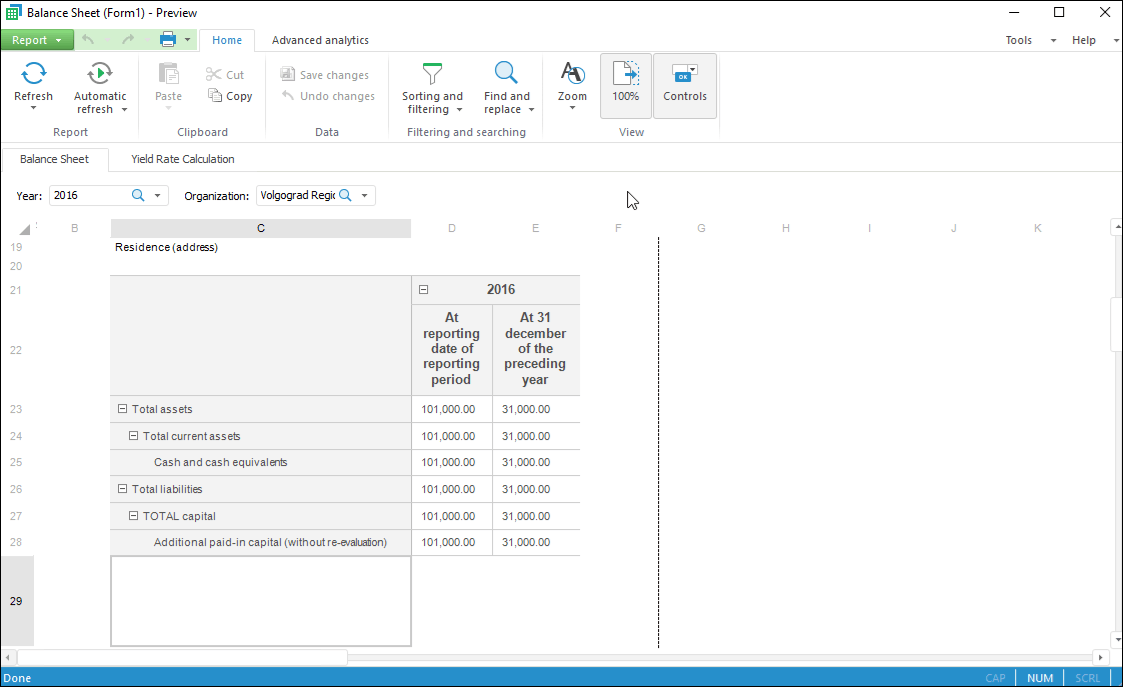
Task: Open Find and replace magnifier tool
Action: tap(506, 73)
